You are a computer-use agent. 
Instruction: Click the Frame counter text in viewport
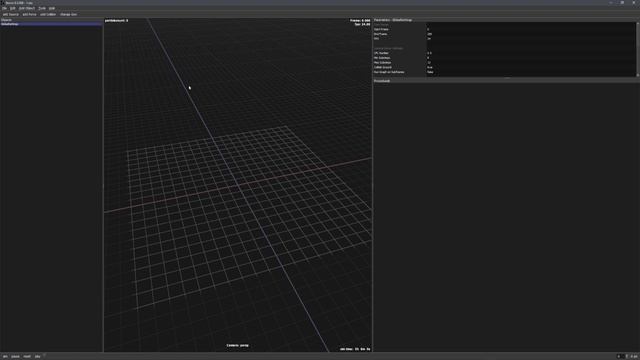pyautogui.click(x=360, y=20)
